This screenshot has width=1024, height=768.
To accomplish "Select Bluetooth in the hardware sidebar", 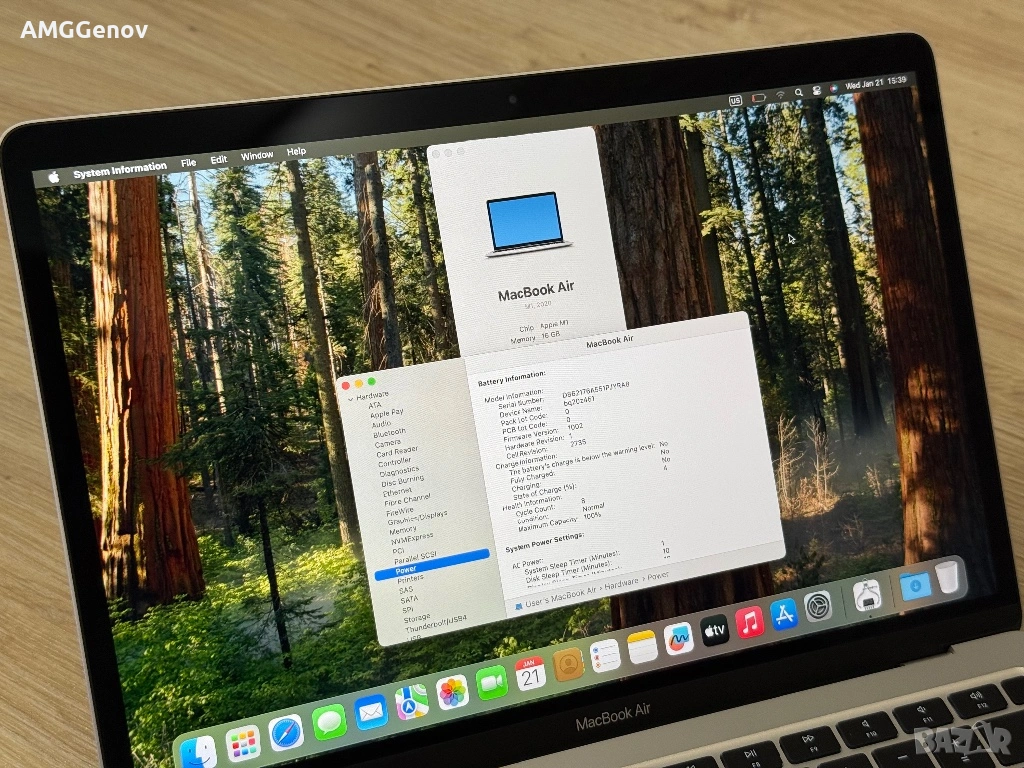I will [390, 433].
